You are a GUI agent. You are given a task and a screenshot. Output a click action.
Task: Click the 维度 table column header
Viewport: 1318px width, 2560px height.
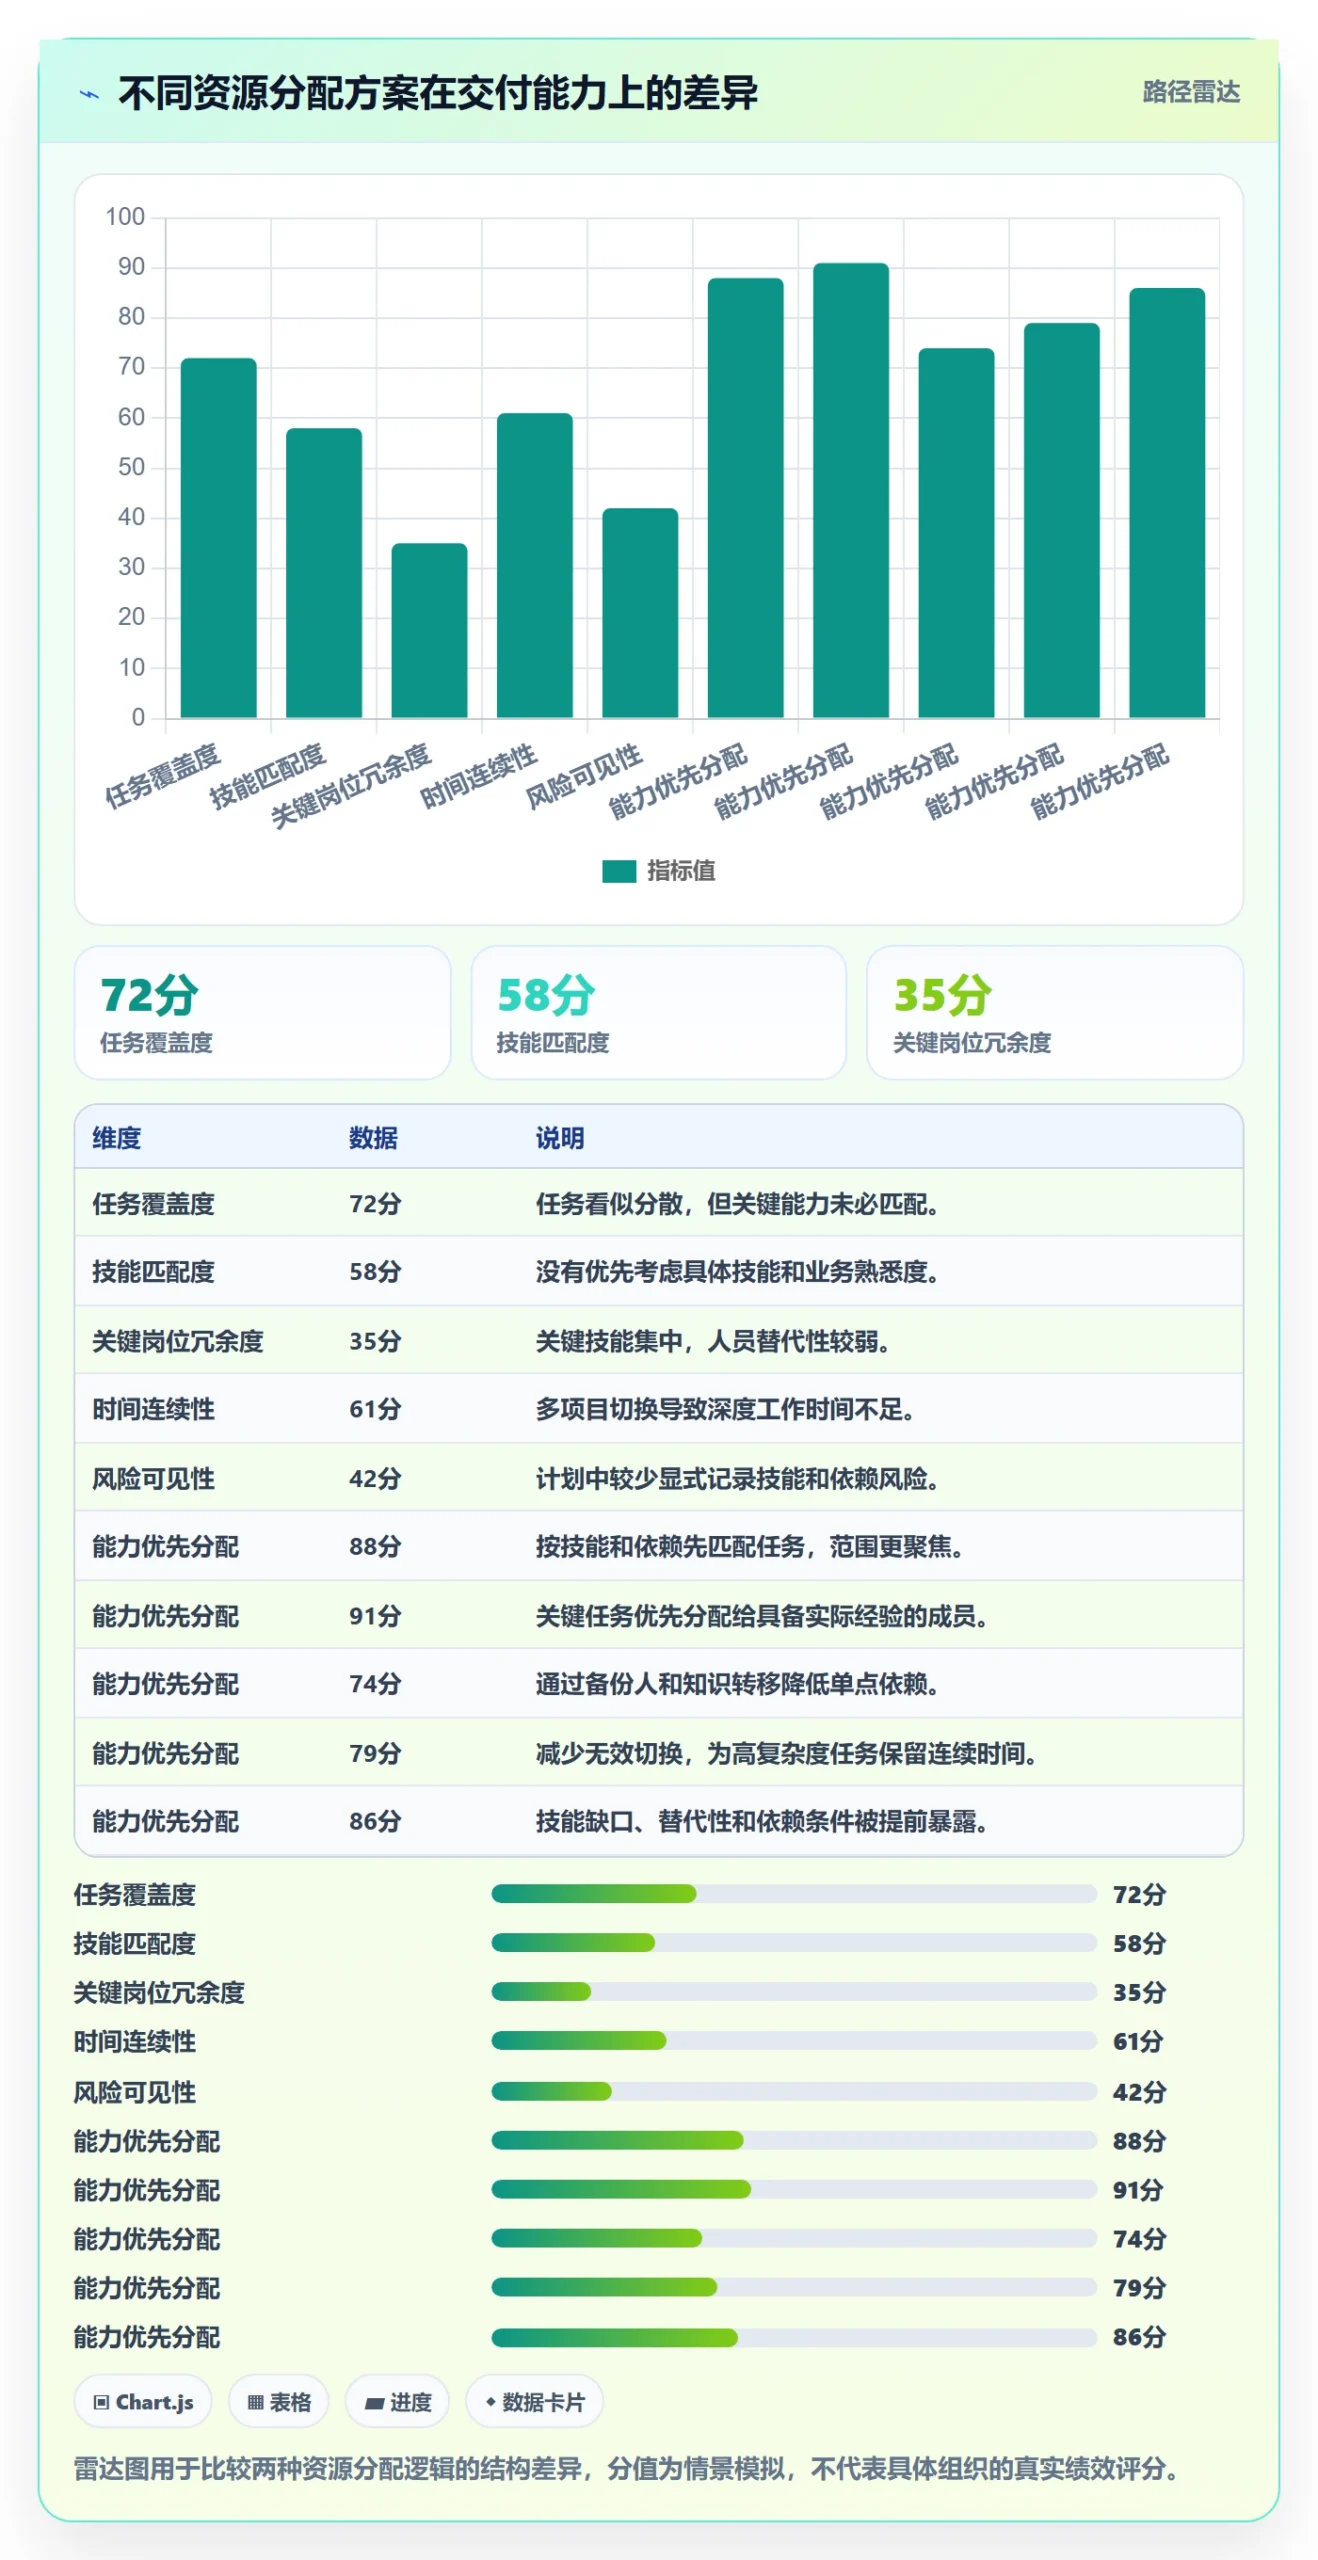point(117,1138)
